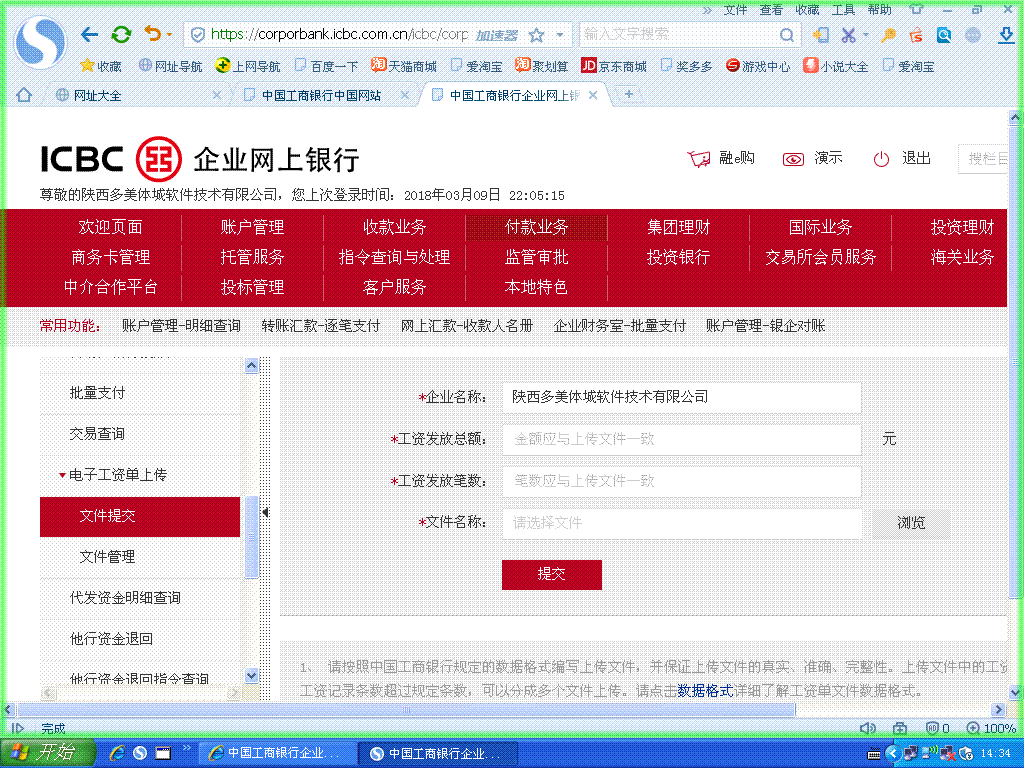Select 文件管理 in the sidebar
The width and height of the screenshot is (1024, 768).
pyautogui.click(x=107, y=557)
